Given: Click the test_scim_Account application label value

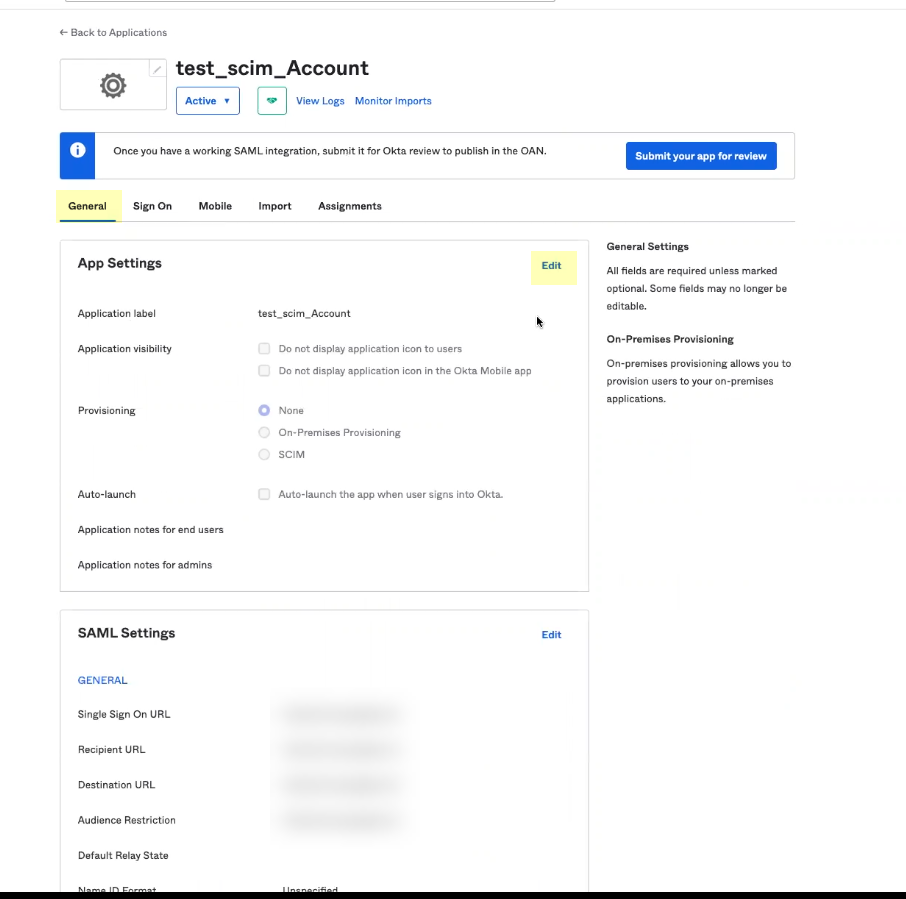Looking at the screenshot, I should point(304,313).
